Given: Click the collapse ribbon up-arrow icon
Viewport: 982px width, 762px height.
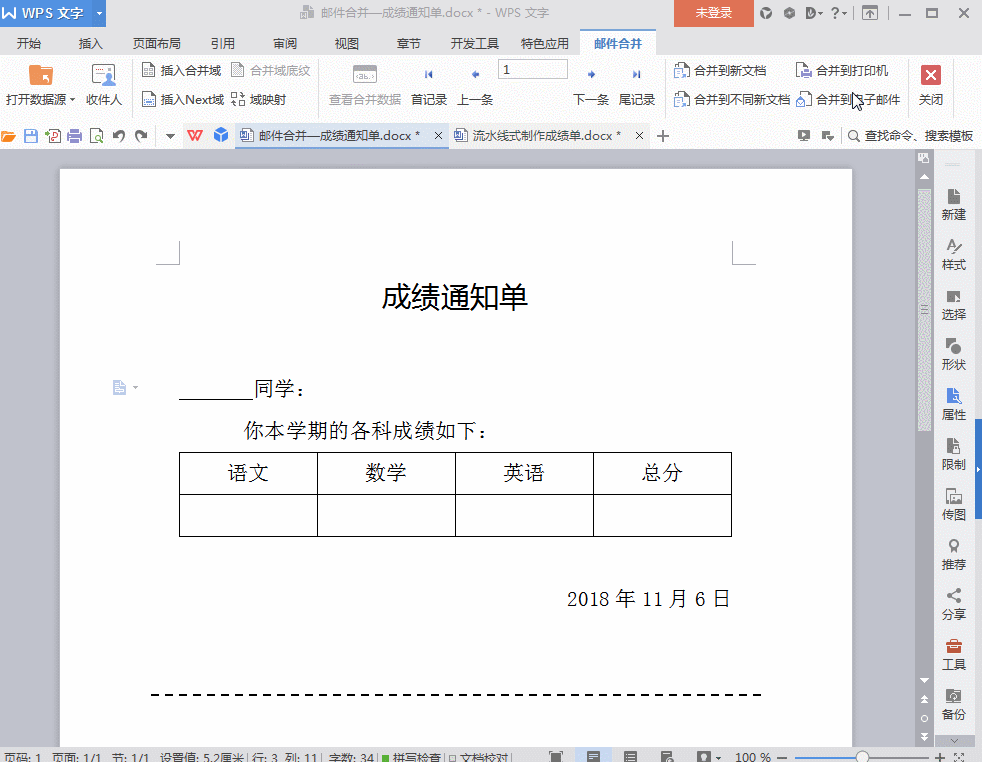Looking at the screenshot, I should (870, 13).
